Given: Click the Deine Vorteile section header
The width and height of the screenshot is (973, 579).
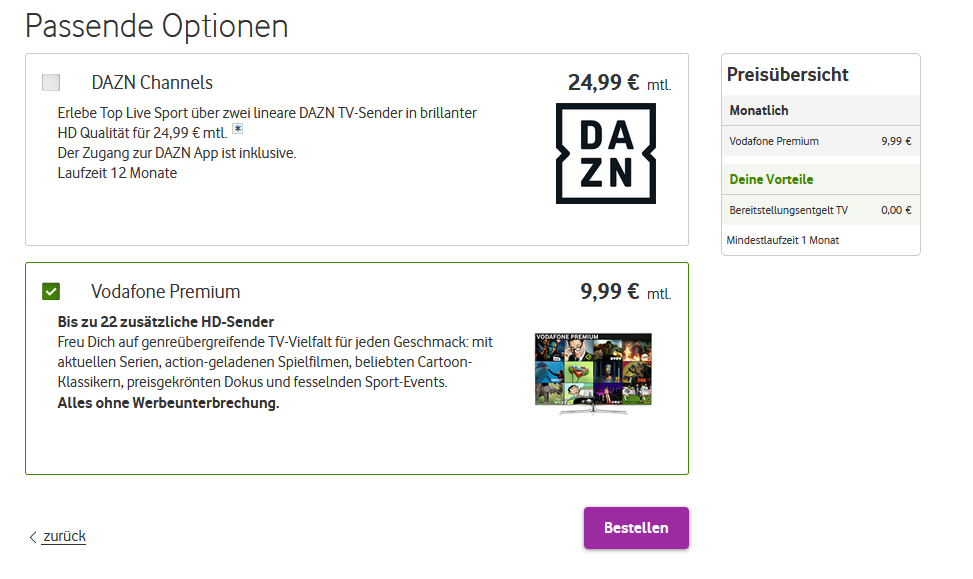Looking at the screenshot, I should (x=771, y=179).
